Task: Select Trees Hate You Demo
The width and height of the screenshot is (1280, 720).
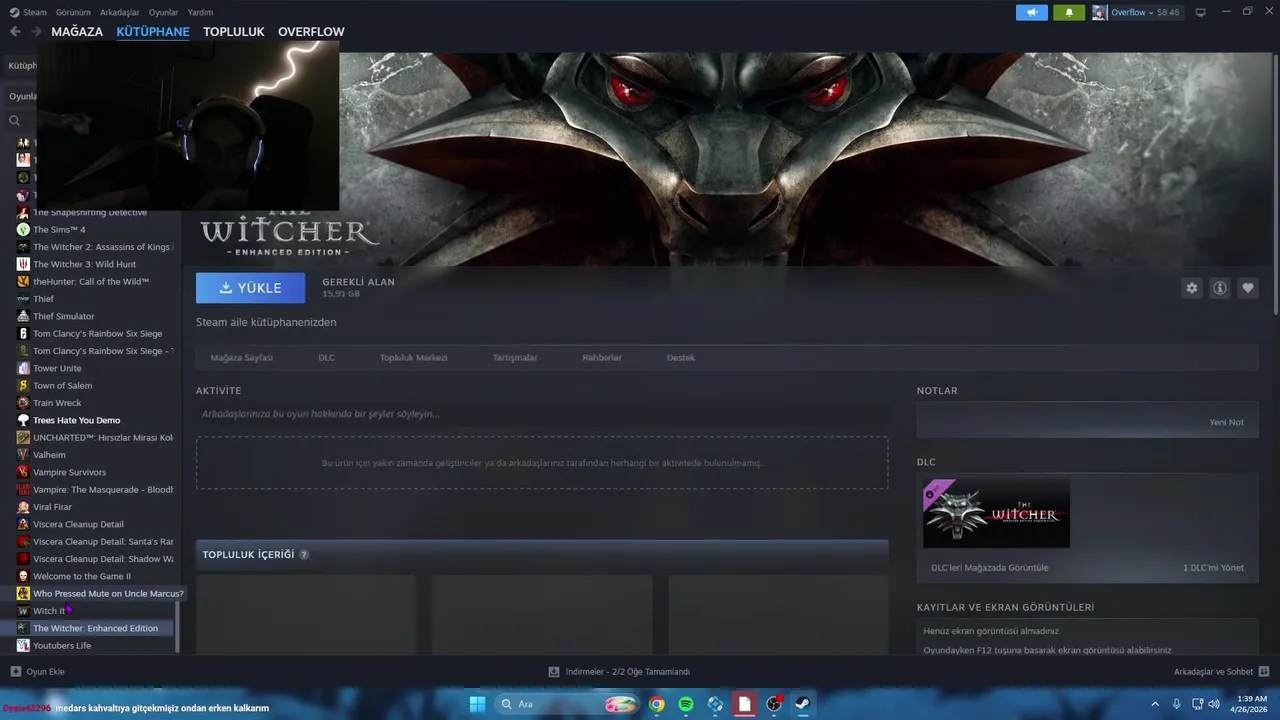Action: (76, 420)
